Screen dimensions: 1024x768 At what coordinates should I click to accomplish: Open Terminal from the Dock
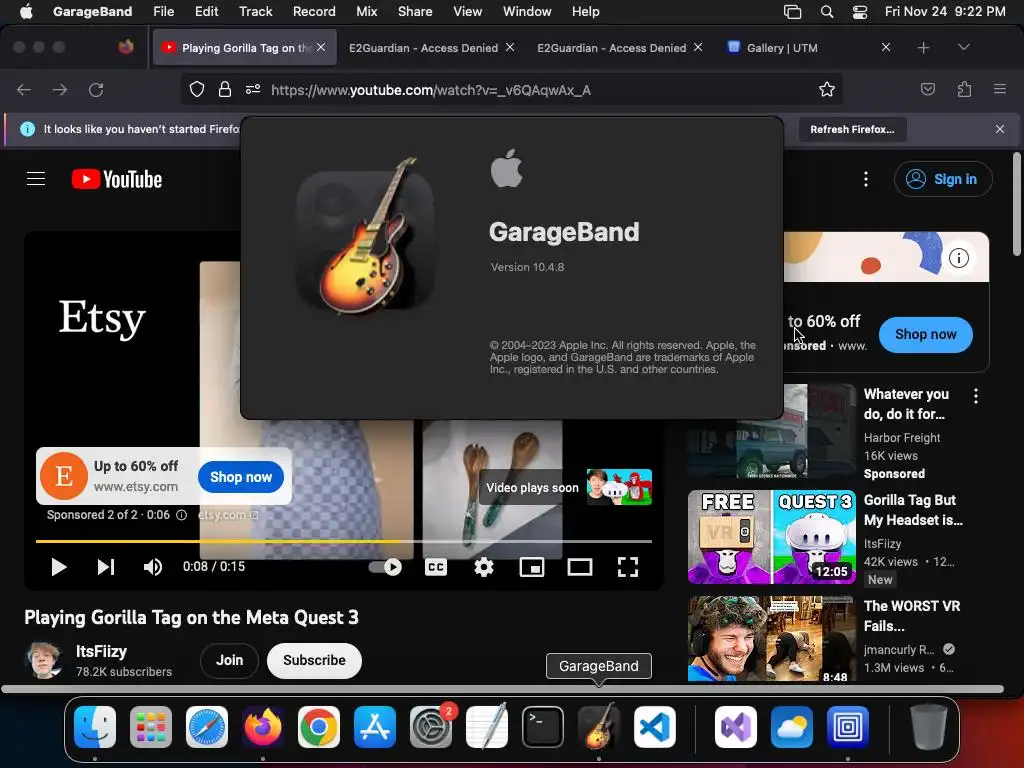click(x=543, y=727)
